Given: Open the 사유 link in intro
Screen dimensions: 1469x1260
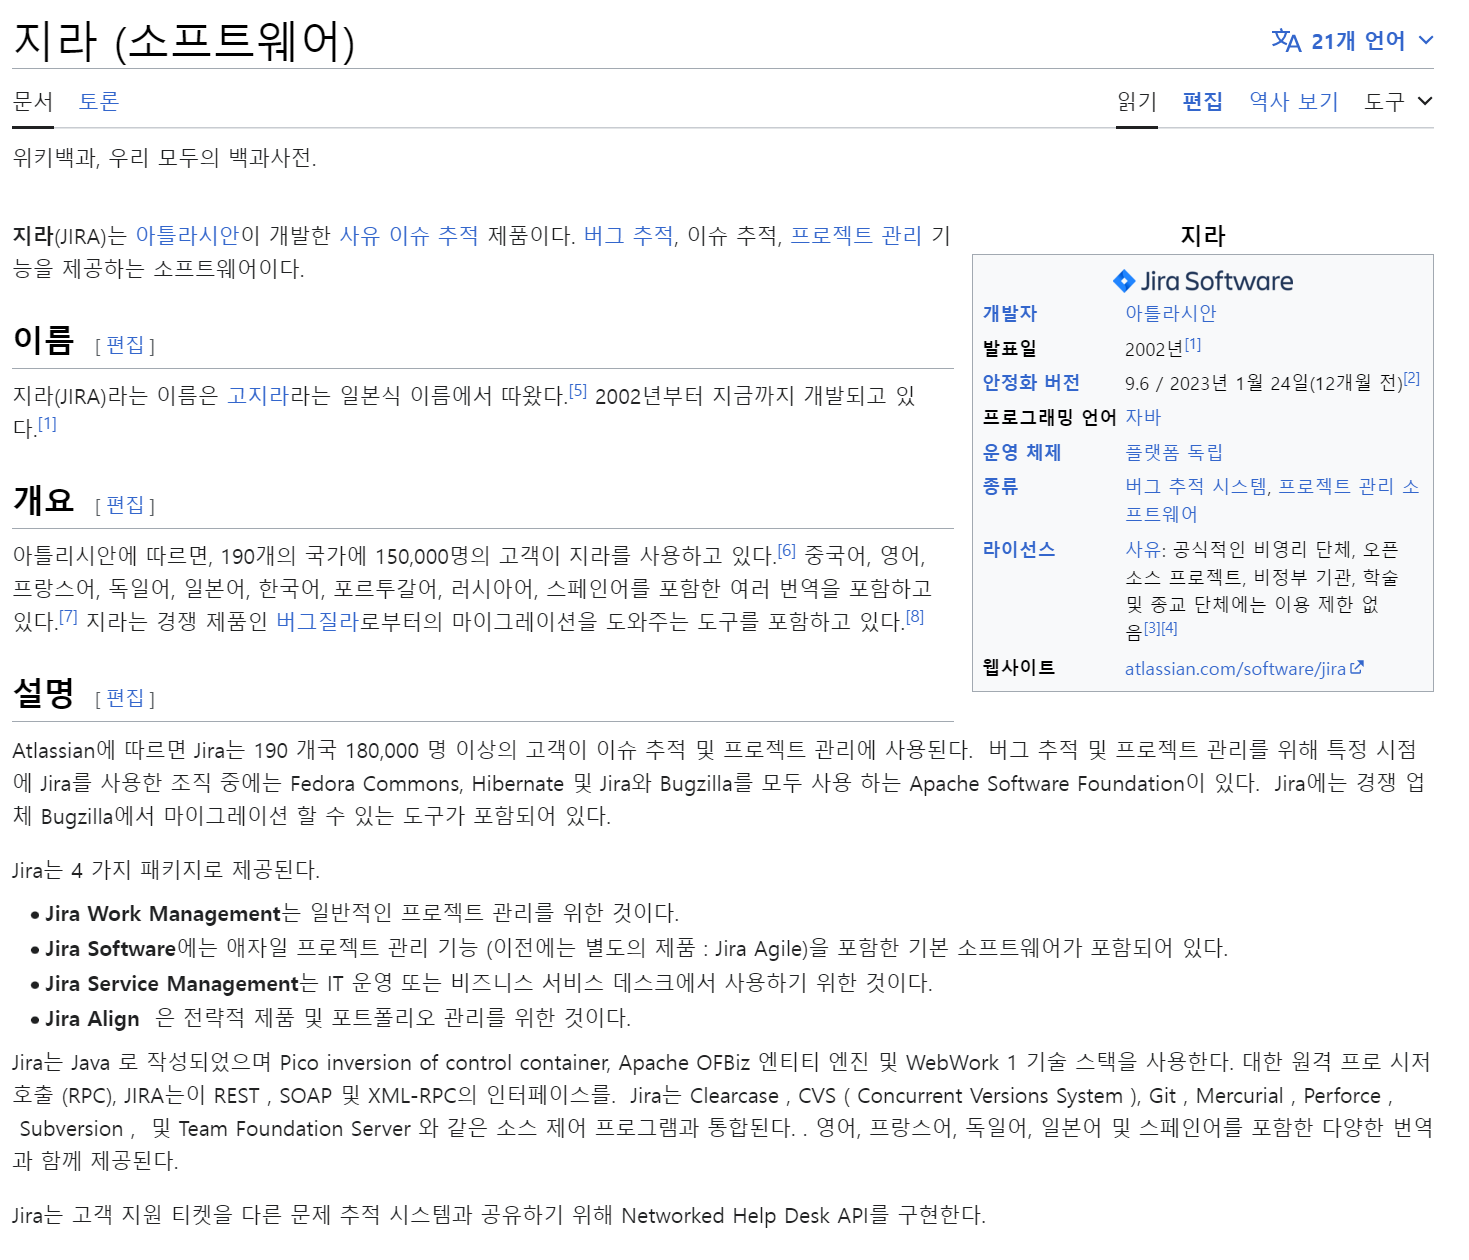Looking at the screenshot, I should click(x=360, y=235).
